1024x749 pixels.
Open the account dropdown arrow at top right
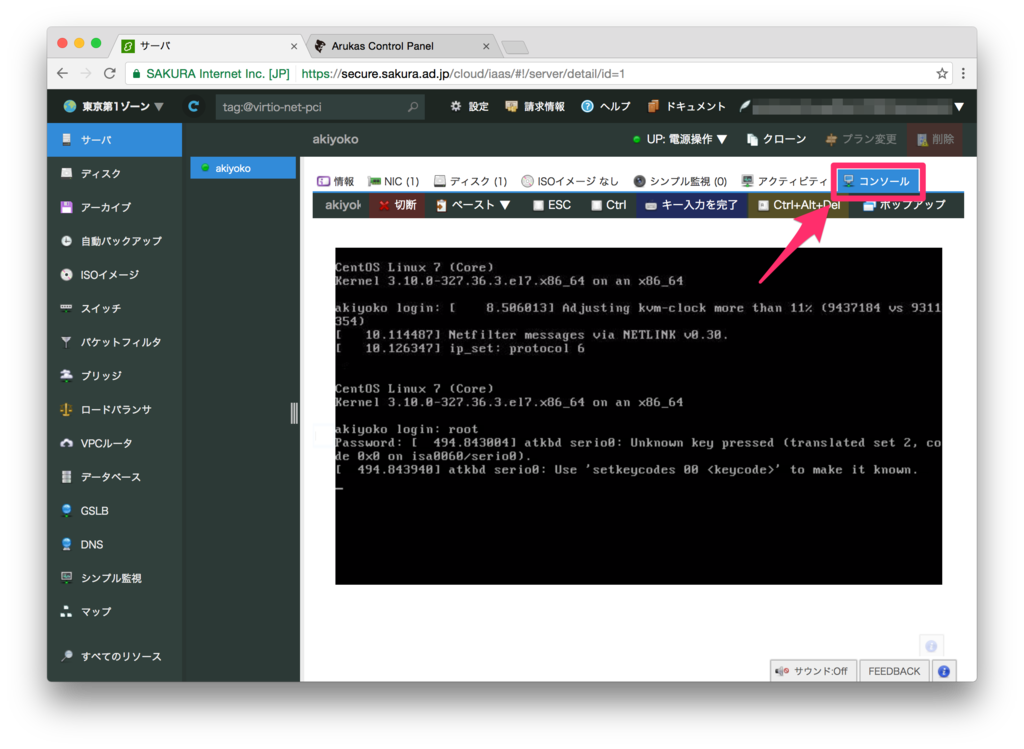coord(959,106)
